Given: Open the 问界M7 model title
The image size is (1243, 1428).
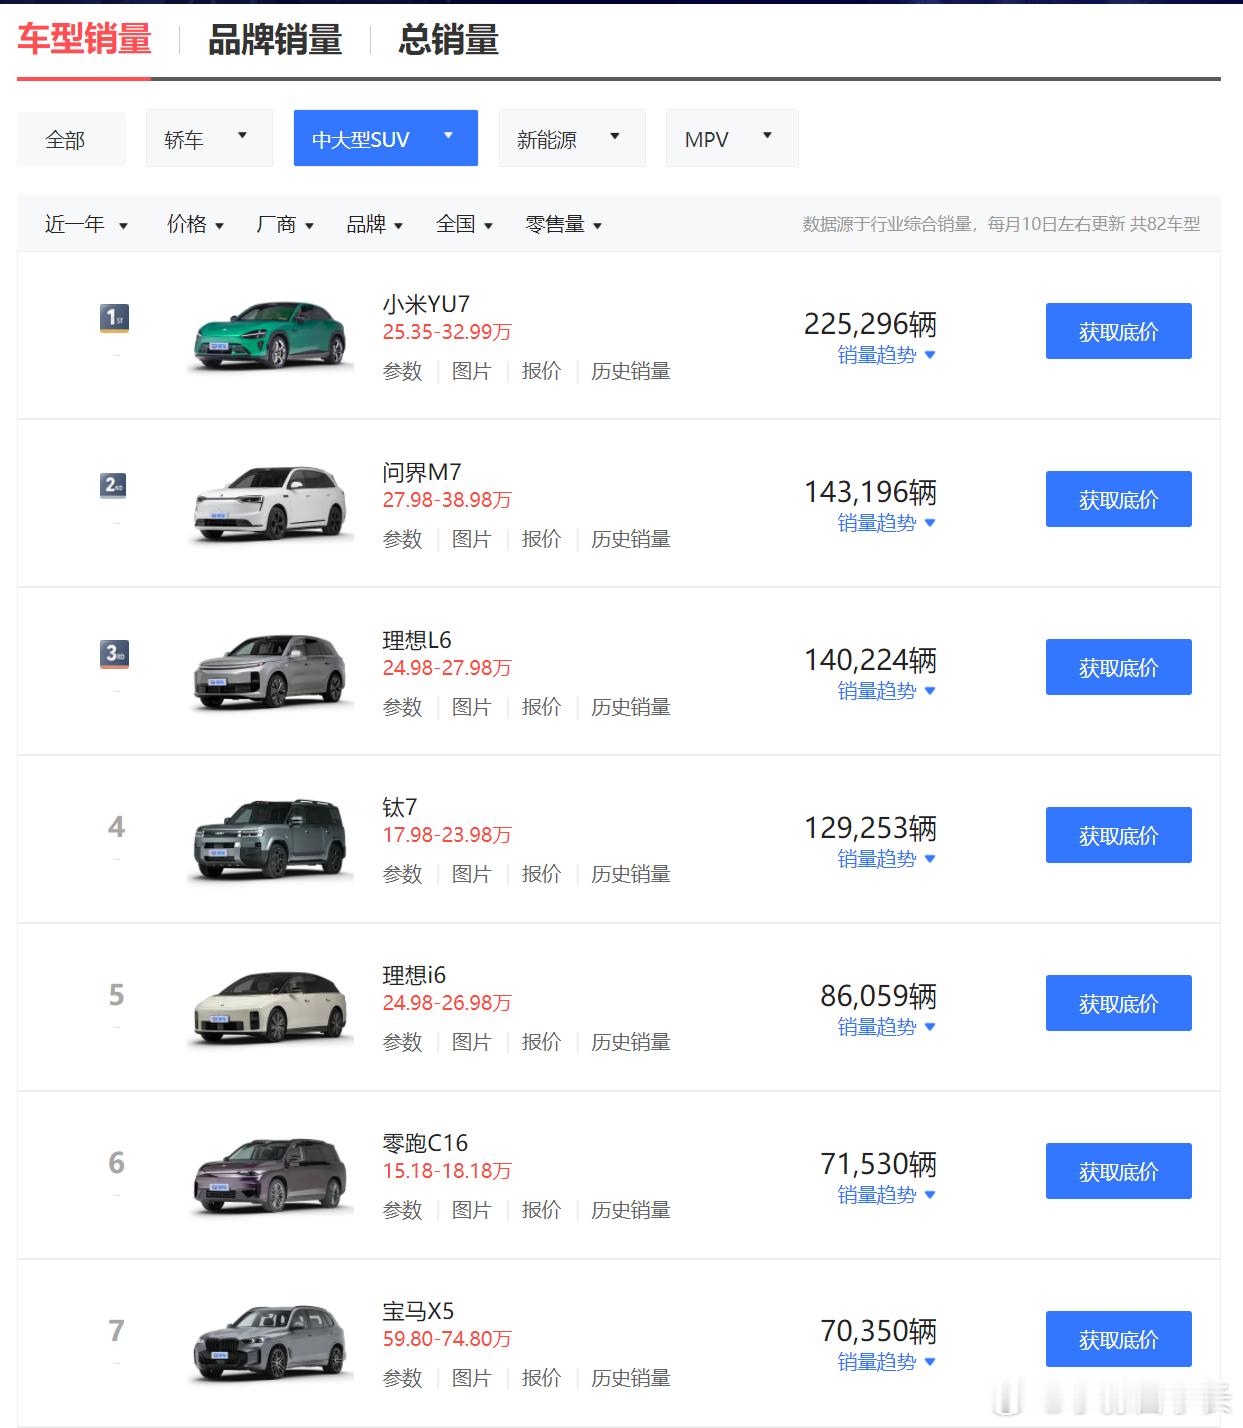Looking at the screenshot, I should 422,472.
